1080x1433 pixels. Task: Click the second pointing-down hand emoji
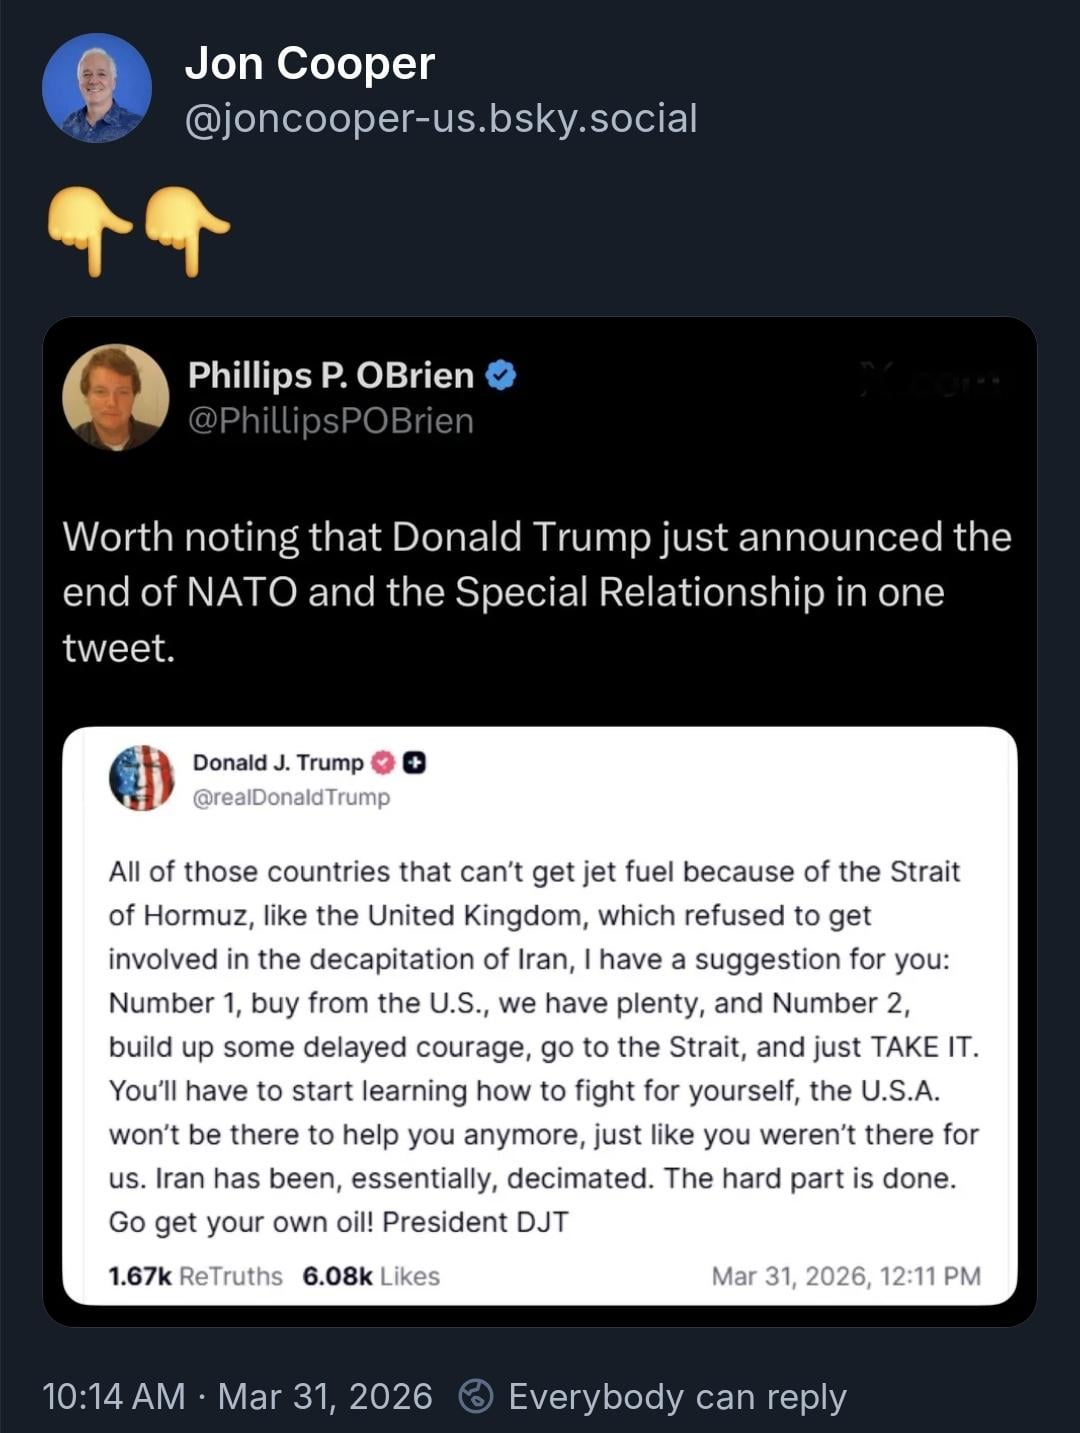pos(187,229)
